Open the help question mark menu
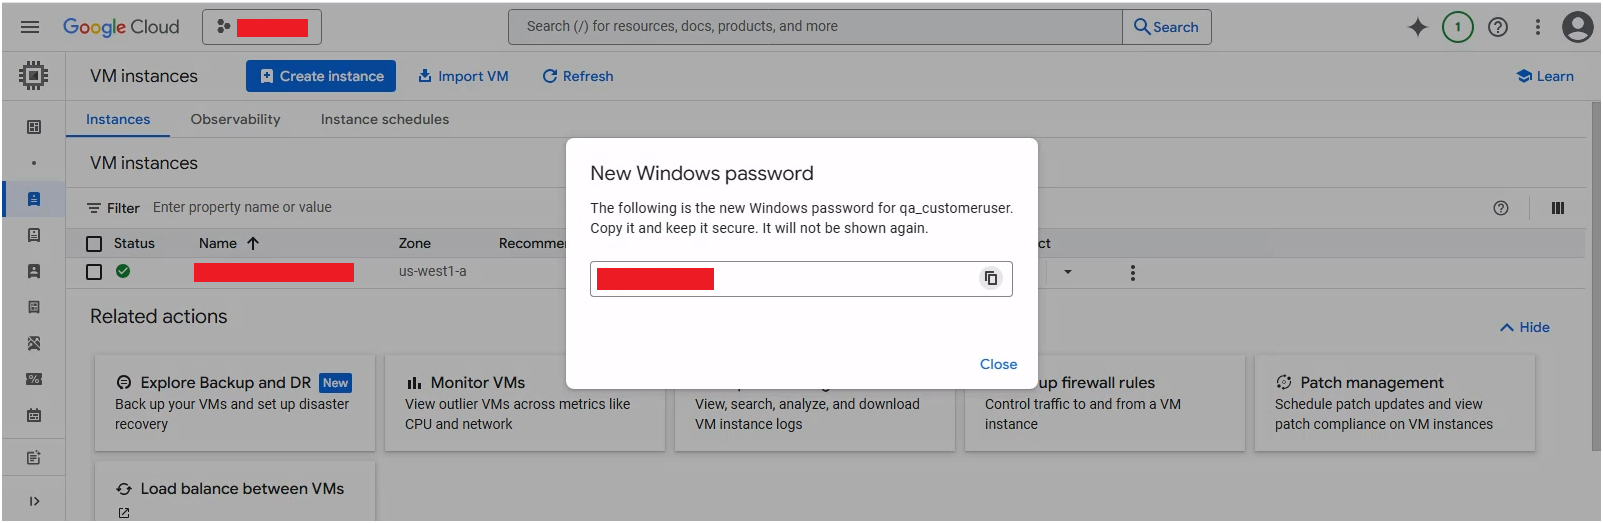The width and height of the screenshot is (1603, 523). click(1497, 27)
